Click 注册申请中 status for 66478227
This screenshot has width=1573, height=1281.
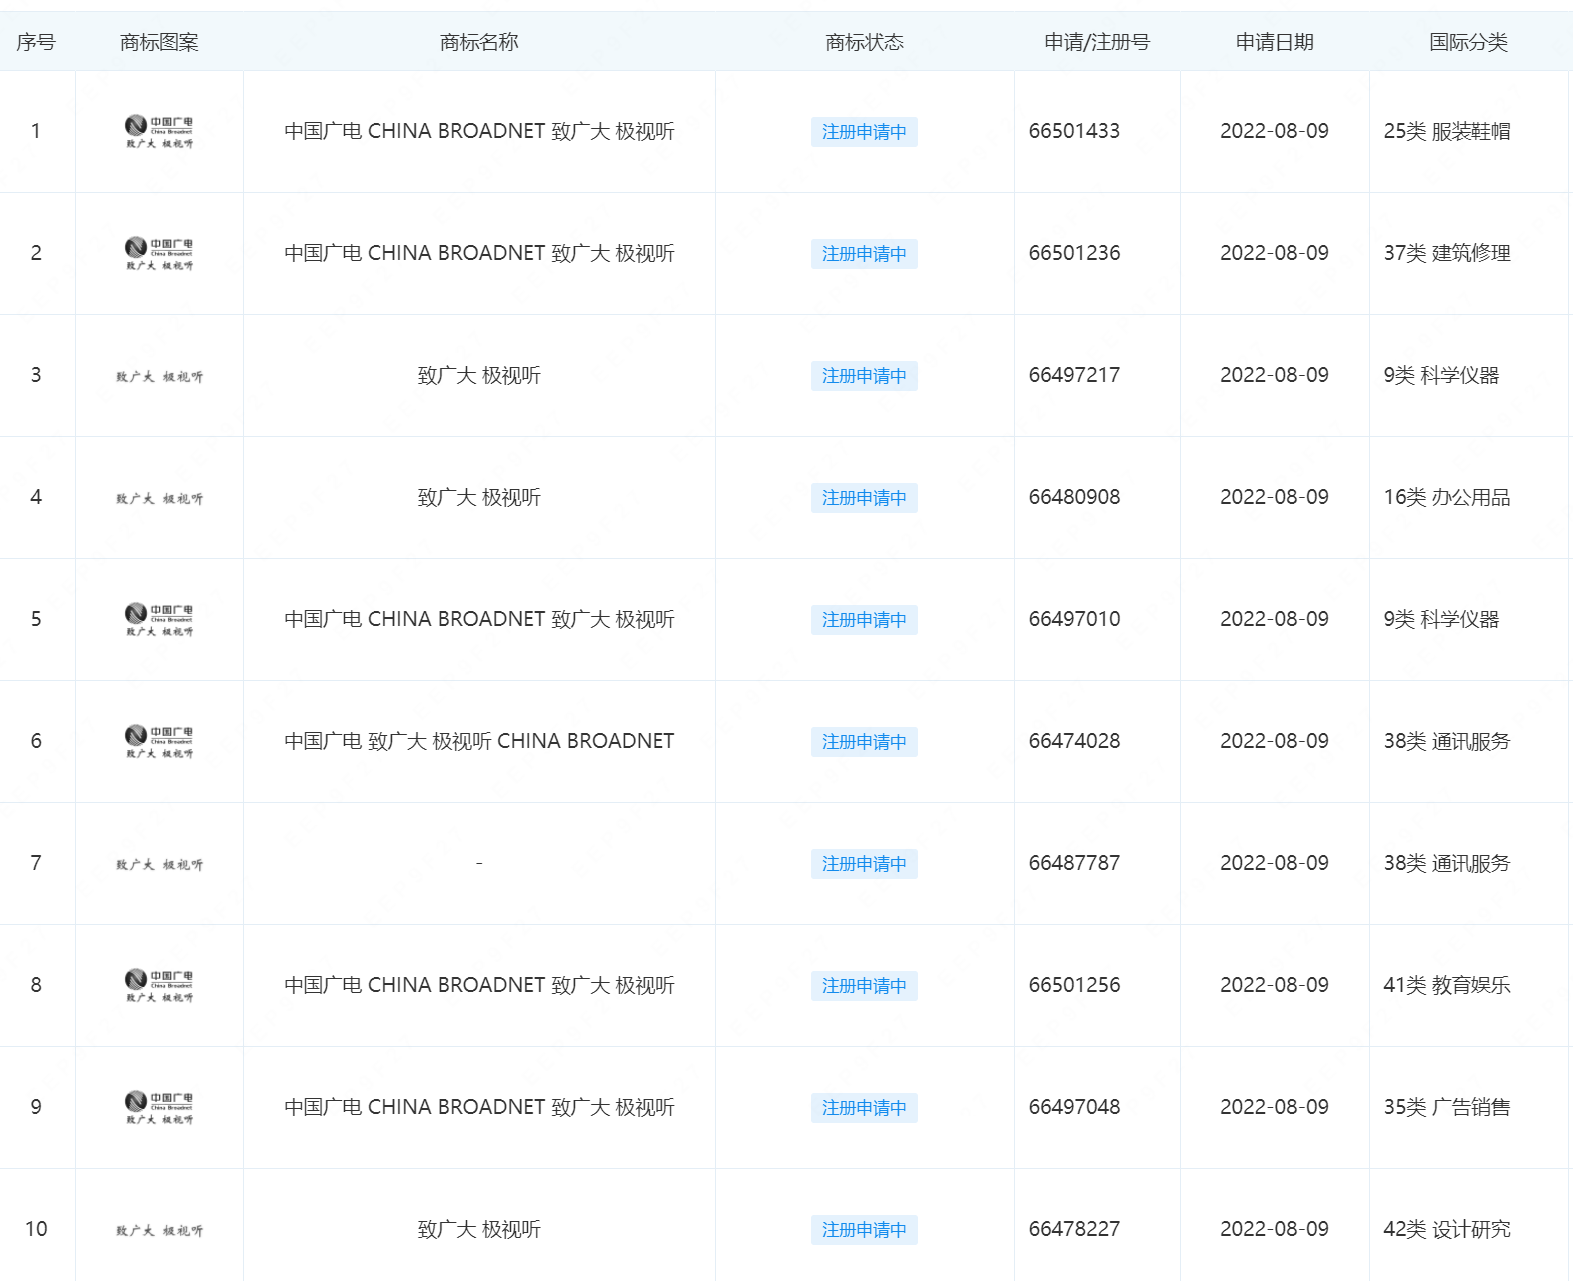[864, 1230]
